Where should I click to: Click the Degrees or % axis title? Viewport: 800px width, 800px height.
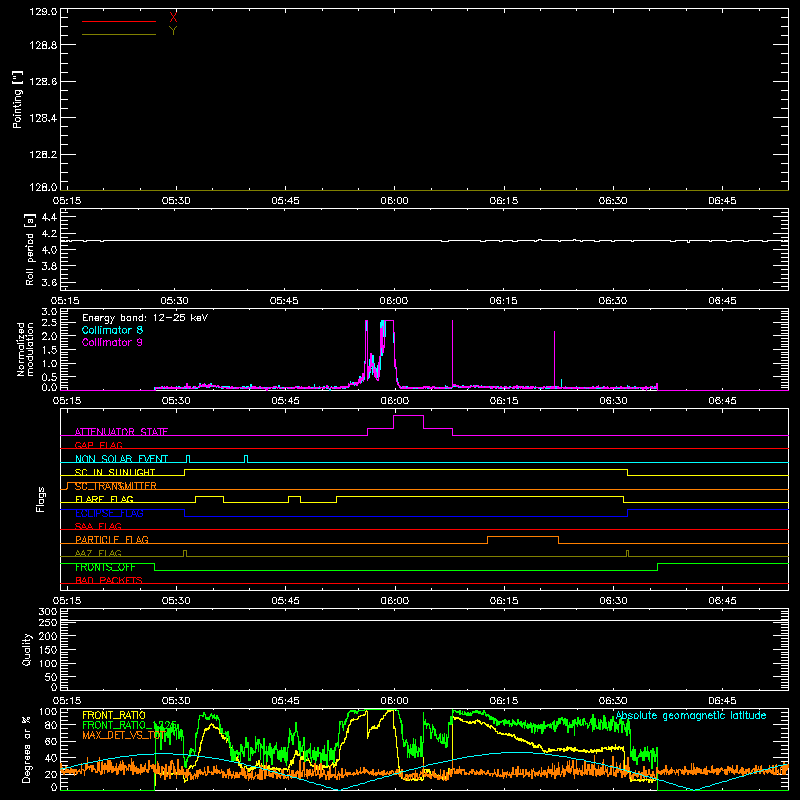click(x=27, y=749)
